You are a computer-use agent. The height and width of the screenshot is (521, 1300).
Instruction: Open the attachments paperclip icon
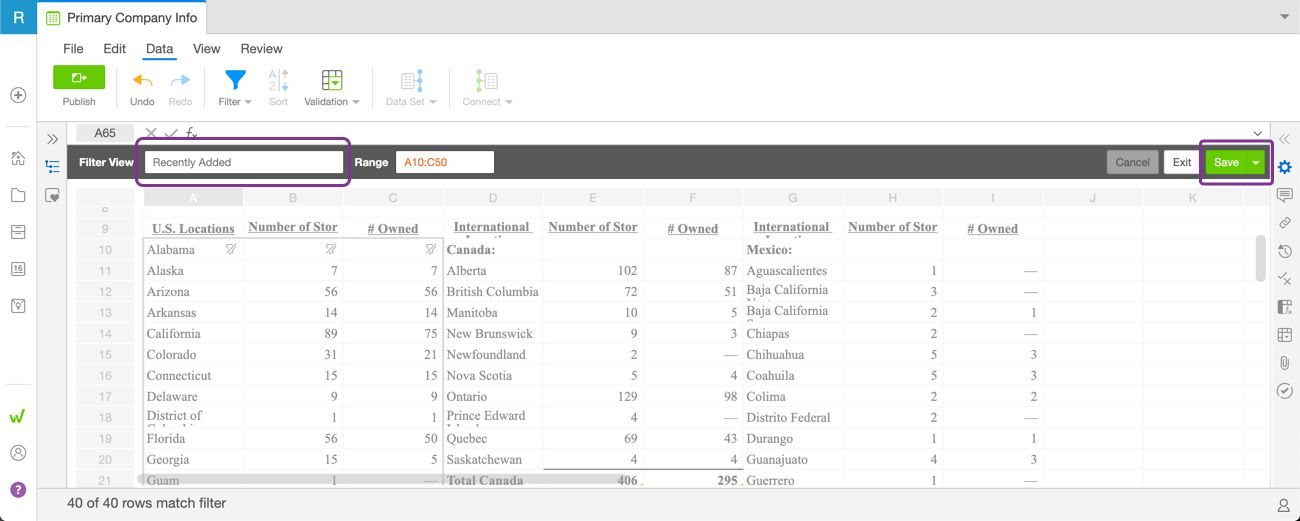(x=1285, y=363)
